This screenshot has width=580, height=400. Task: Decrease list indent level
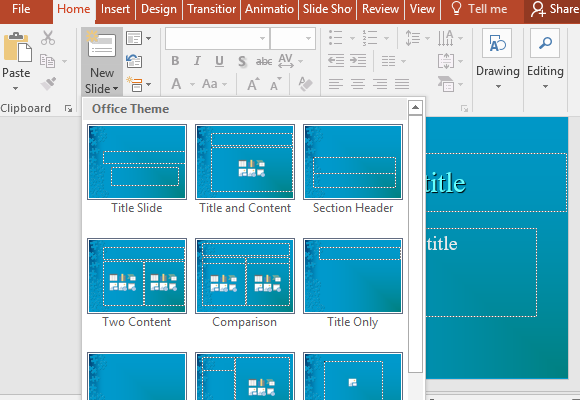coord(336,61)
